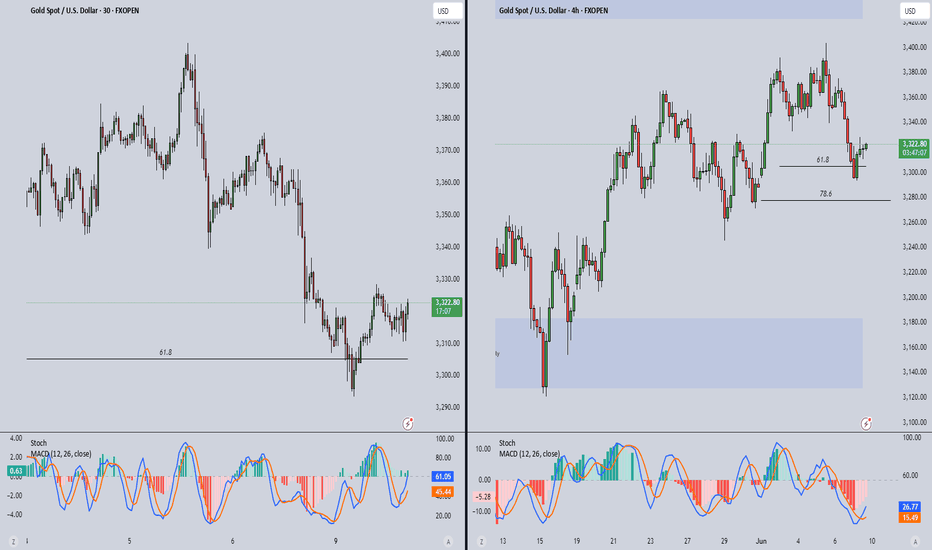932x550 pixels.
Task: Click -10.00 on the 4h MACD scale
Action: point(482,511)
